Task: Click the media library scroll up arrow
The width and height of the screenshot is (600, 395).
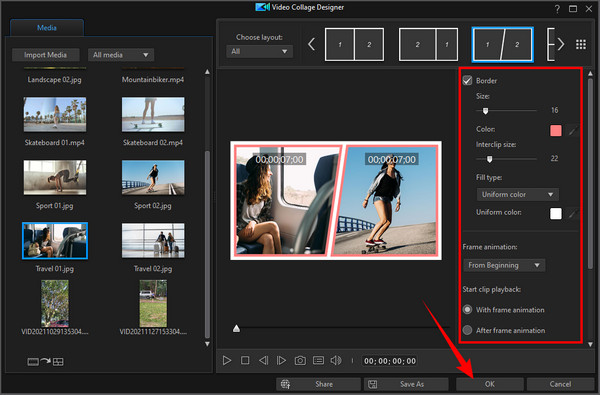Action: 207,72
